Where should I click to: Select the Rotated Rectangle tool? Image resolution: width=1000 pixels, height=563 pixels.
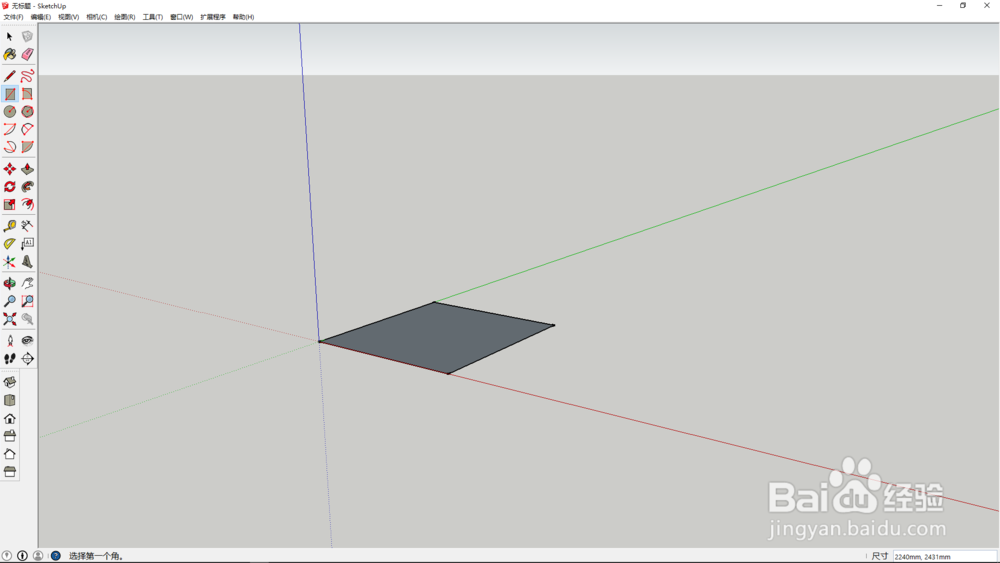[x=27, y=94]
